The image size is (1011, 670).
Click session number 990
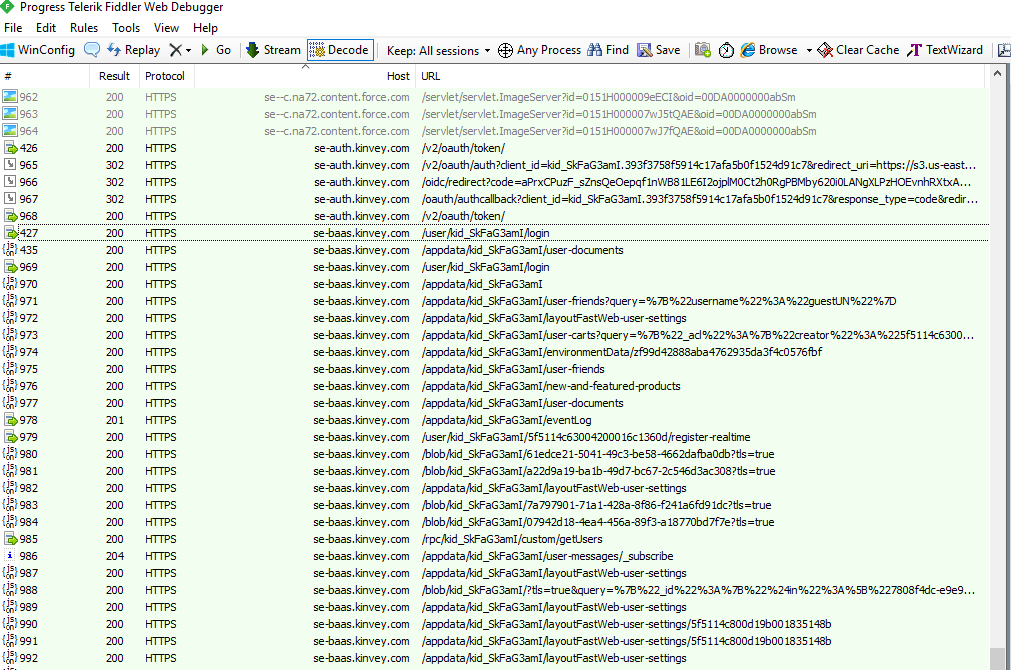(28, 624)
